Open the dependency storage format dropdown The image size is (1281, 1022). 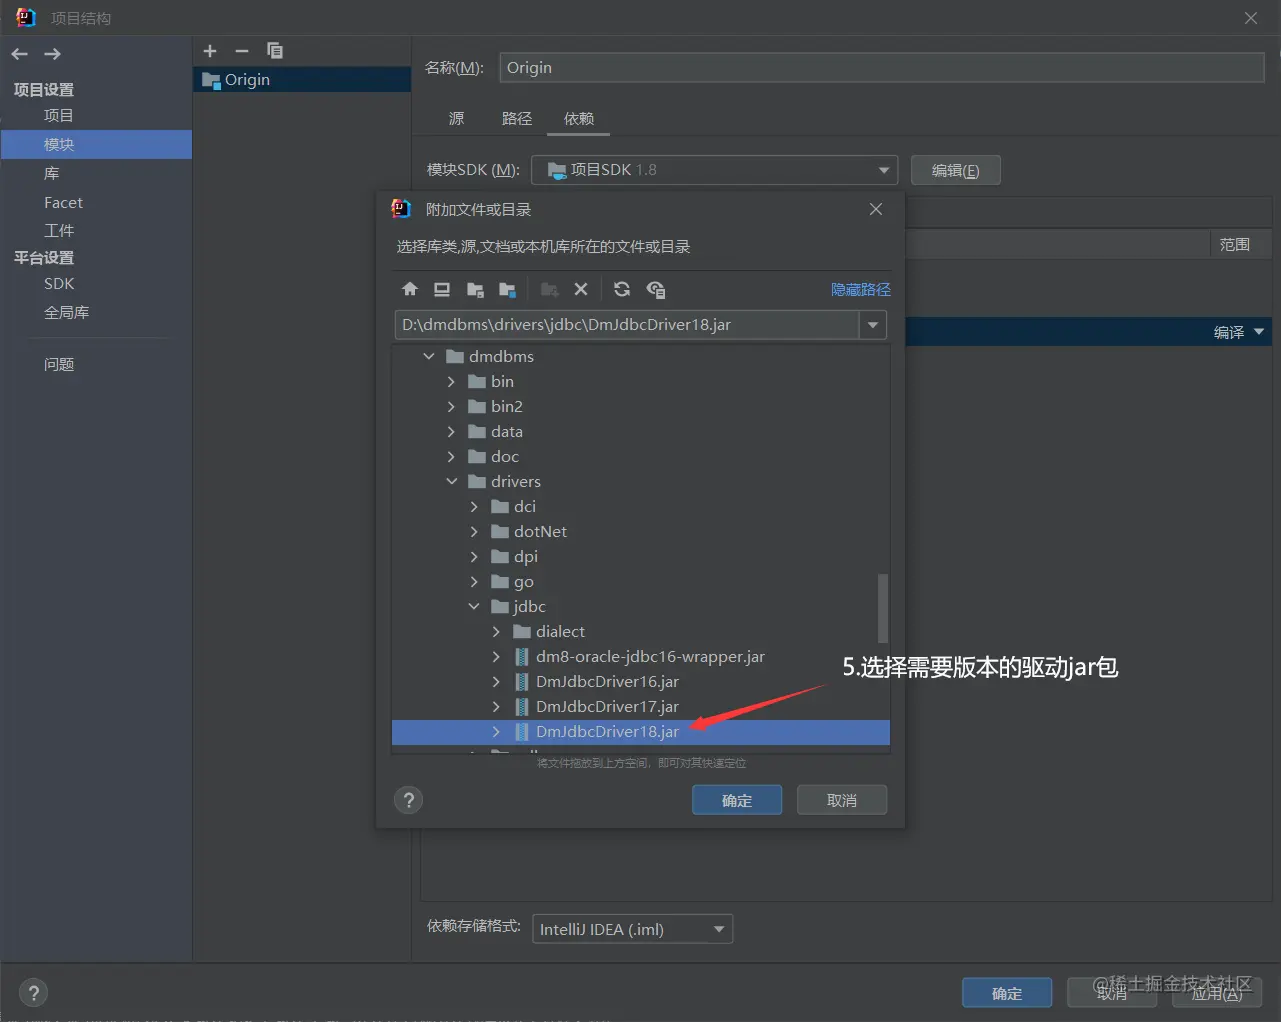coord(719,929)
